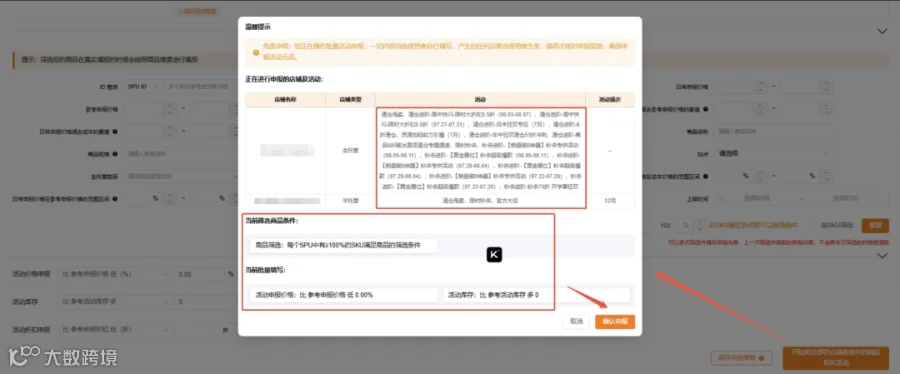Open the 全托管类目 category dropdown
This screenshot has width=900, height=374.
181,176
